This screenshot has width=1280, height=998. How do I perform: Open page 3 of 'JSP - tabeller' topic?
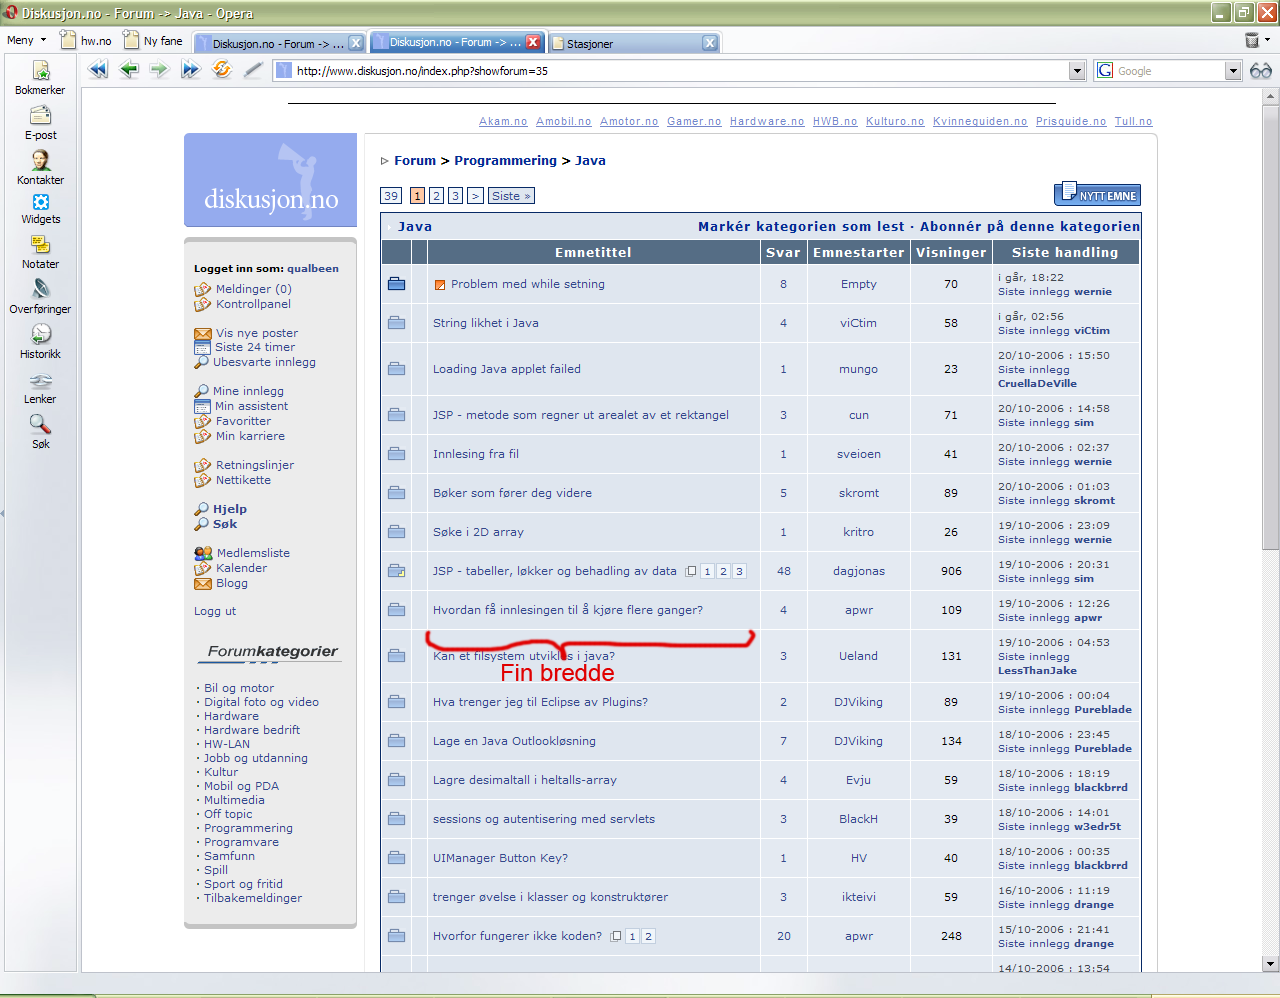739,571
